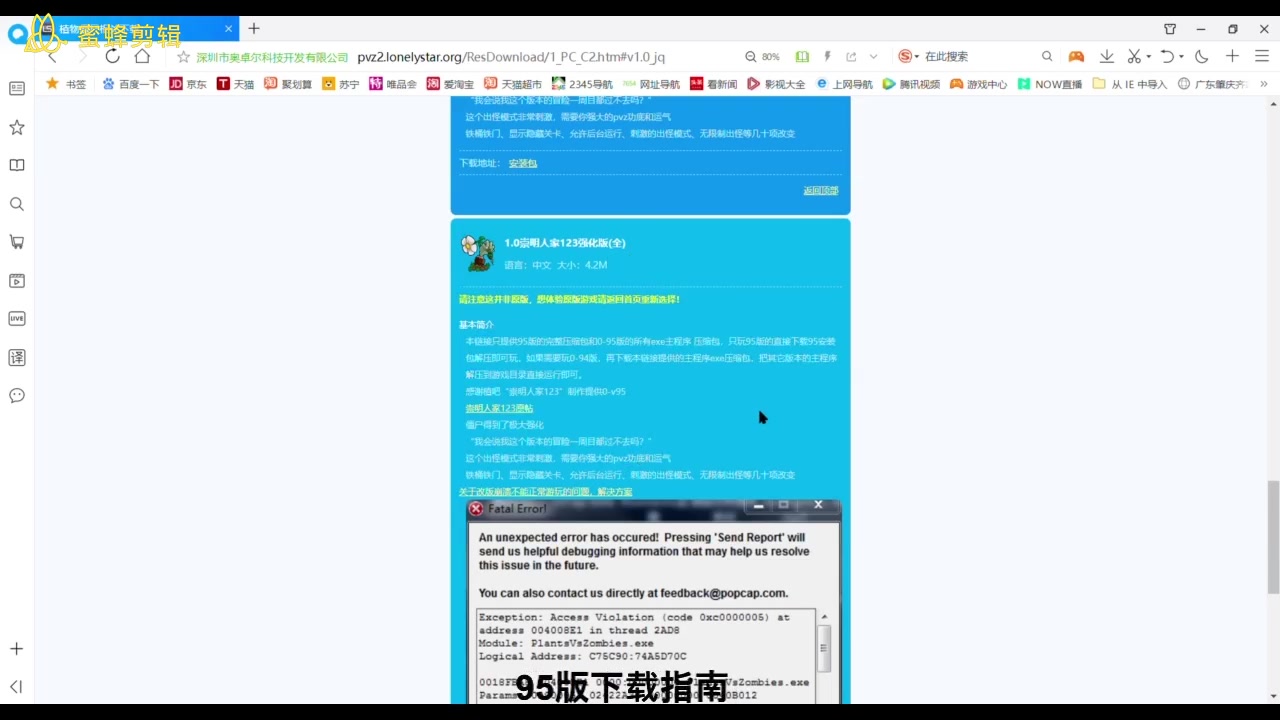Bookmark this page with the star icon
This screenshot has height=720, width=1280.
[183, 57]
